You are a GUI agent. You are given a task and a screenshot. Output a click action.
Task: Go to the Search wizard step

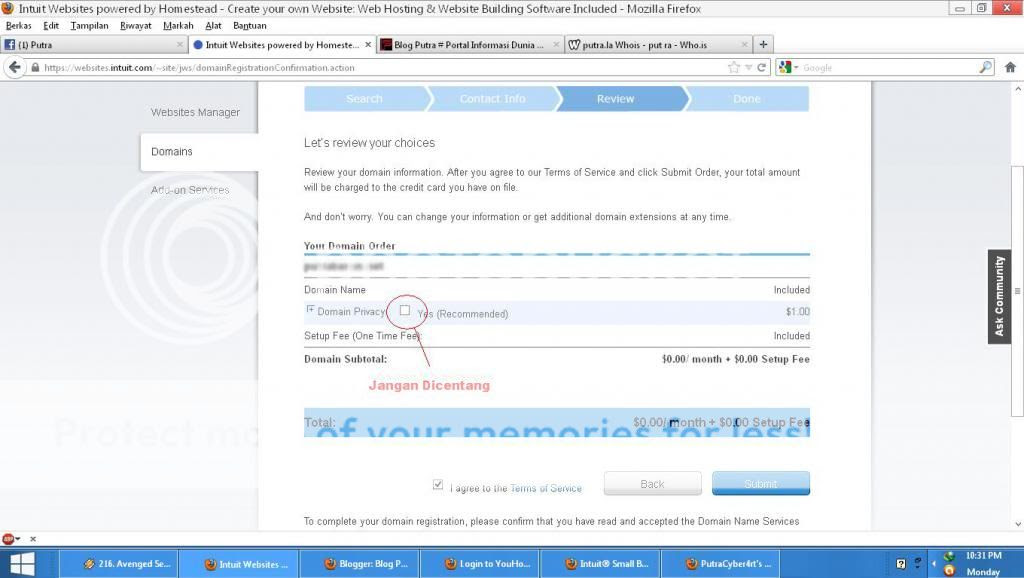pyautogui.click(x=364, y=99)
